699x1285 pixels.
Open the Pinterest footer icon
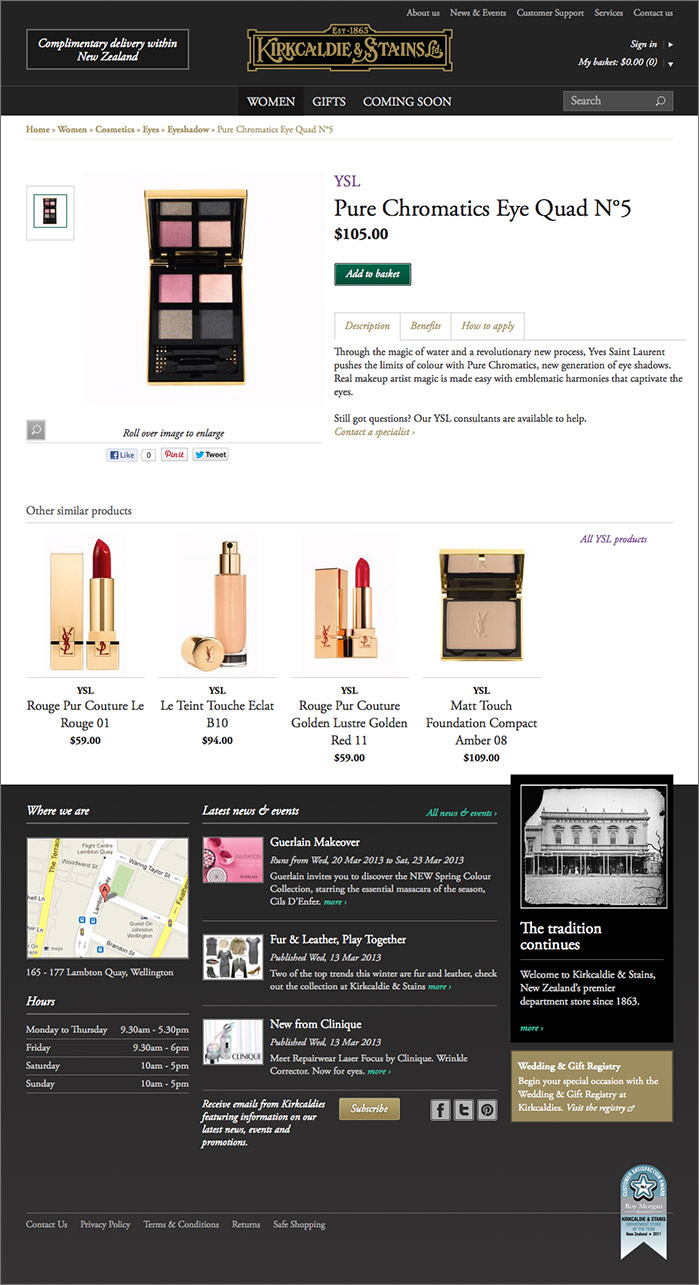pyautogui.click(x=486, y=1109)
